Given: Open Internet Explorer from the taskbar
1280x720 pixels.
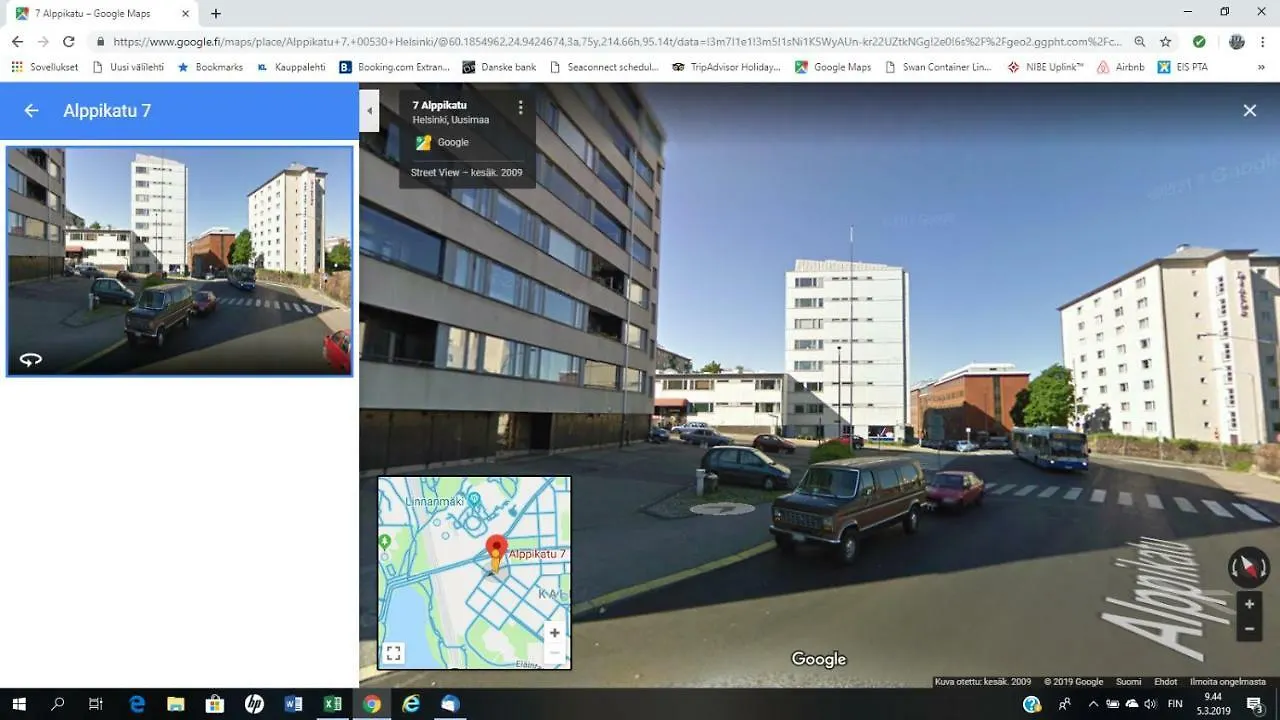Looking at the screenshot, I should pyautogui.click(x=411, y=704).
